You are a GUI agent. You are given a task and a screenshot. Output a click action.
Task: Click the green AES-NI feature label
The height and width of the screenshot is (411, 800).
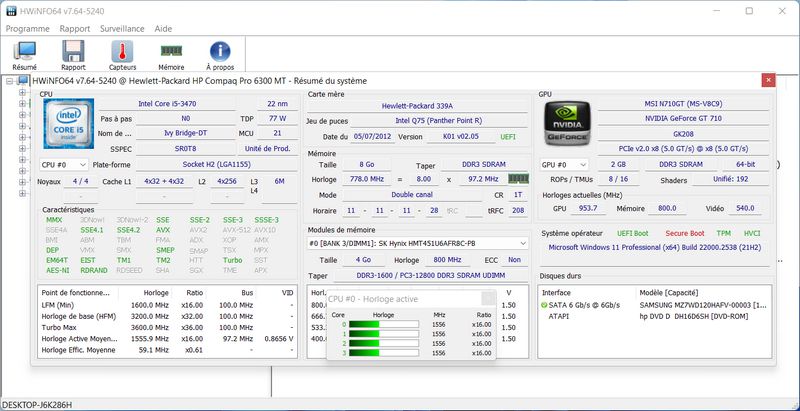point(57,270)
